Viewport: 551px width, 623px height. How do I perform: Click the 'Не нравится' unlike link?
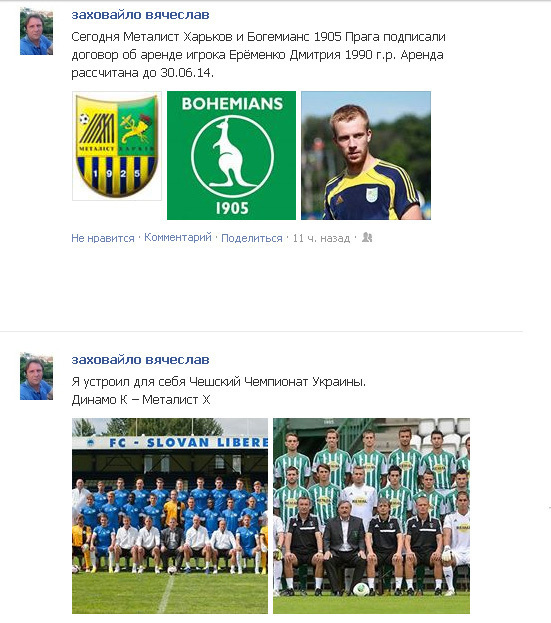[x=103, y=238]
